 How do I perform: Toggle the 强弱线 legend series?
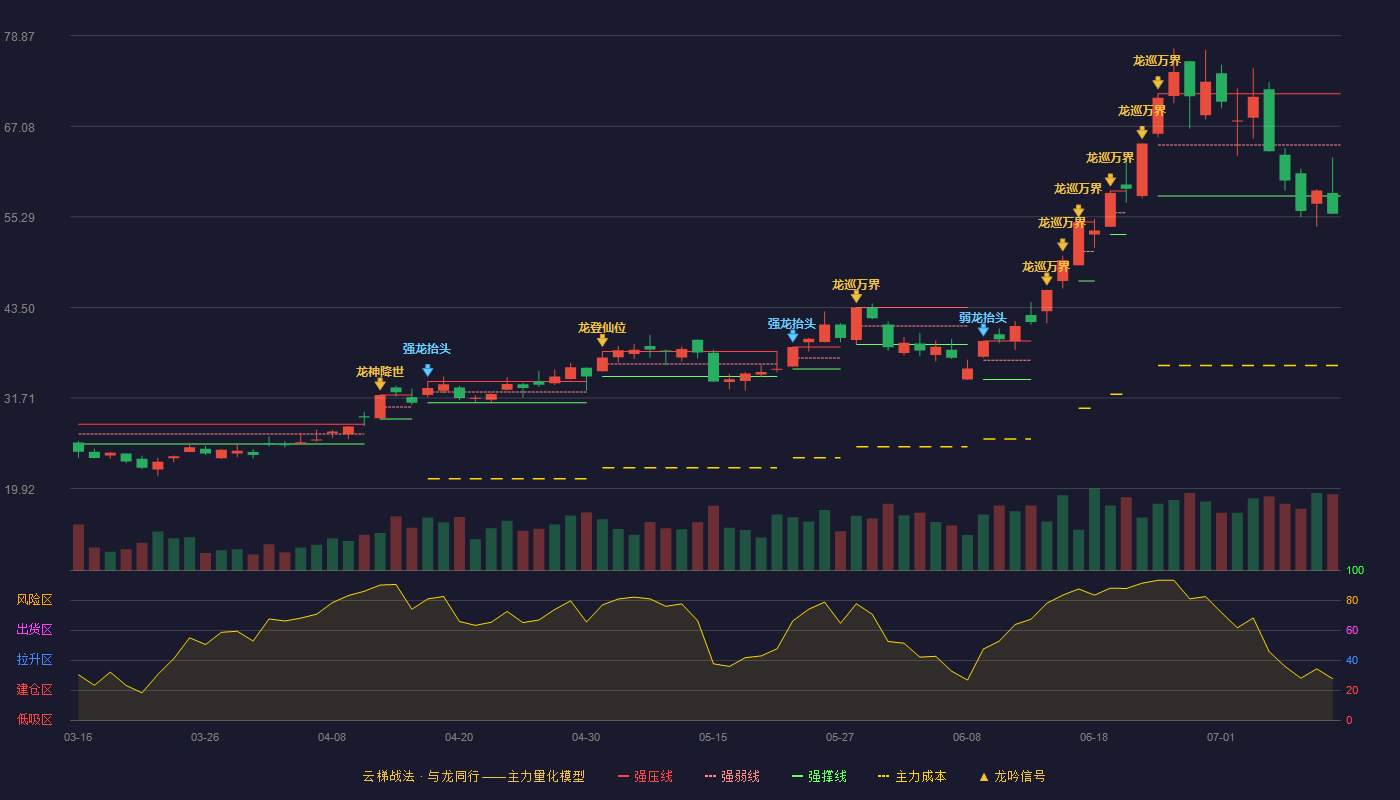(732, 776)
